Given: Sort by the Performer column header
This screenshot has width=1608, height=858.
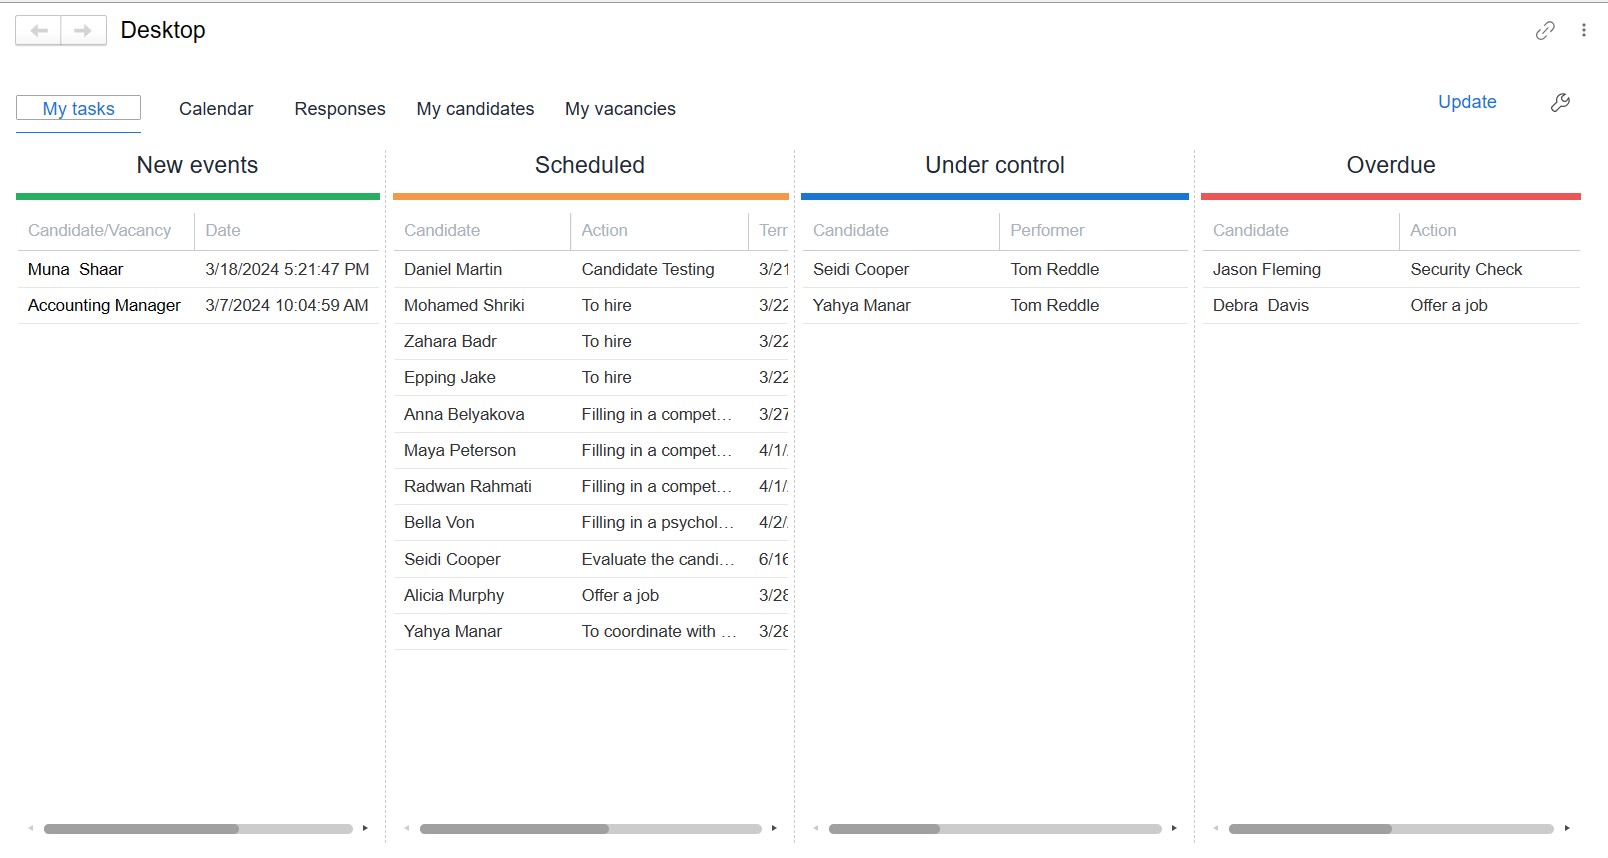Looking at the screenshot, I should click(x=1047, y=231).
